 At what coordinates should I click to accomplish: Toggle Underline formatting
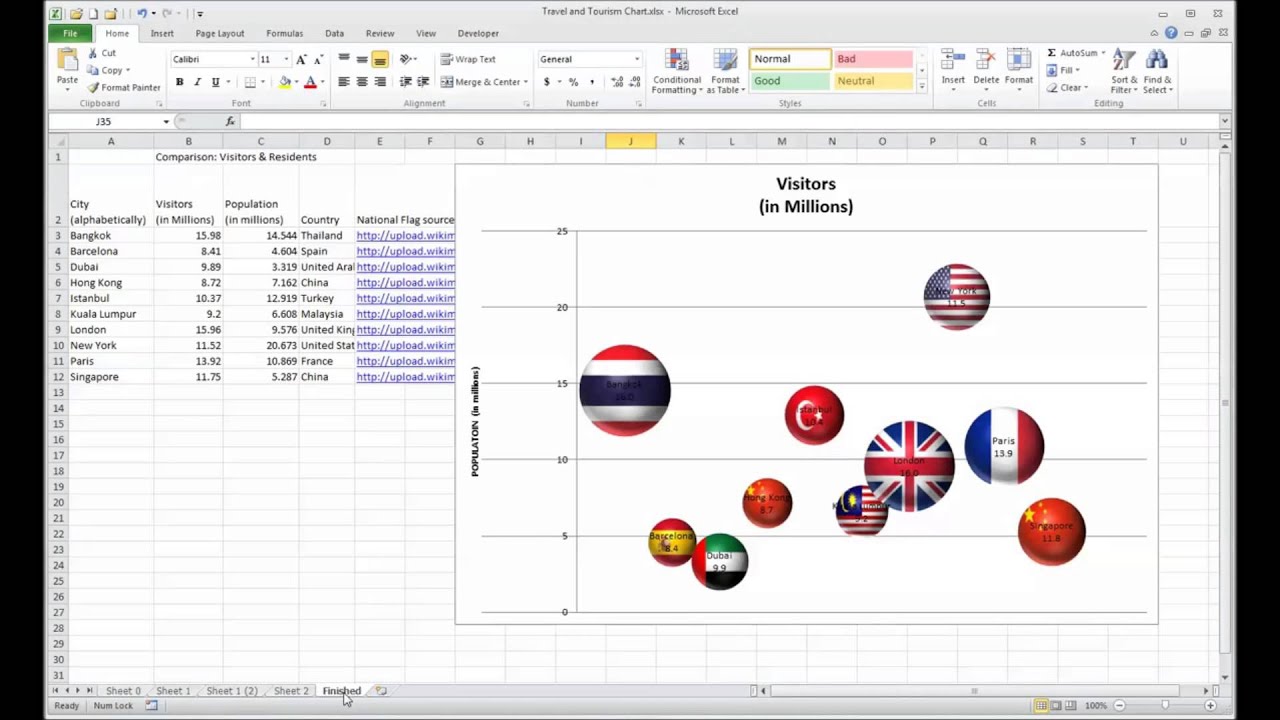pyautogui.click(x=215, y=82)
